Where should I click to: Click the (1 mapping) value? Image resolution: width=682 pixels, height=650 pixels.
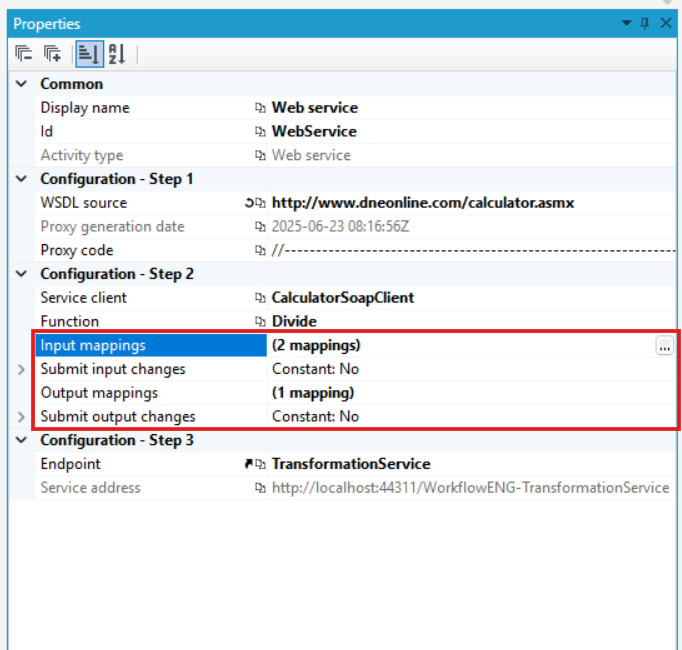(x=313, y=392)
